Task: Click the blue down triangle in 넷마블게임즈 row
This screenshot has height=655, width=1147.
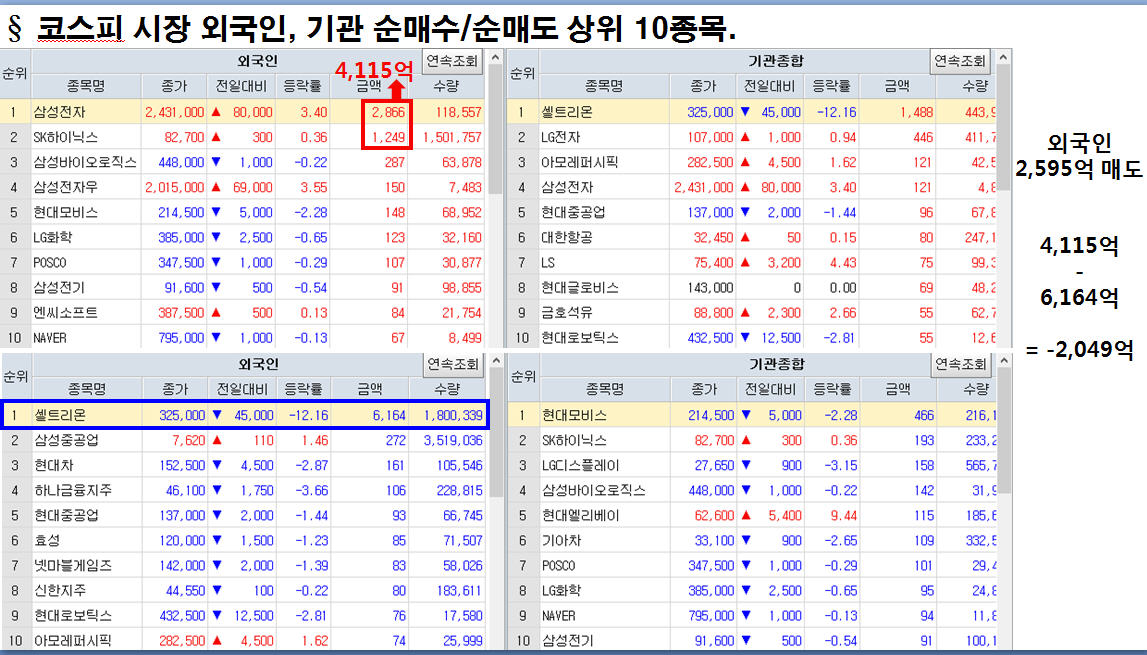Action: coord(216,565)
